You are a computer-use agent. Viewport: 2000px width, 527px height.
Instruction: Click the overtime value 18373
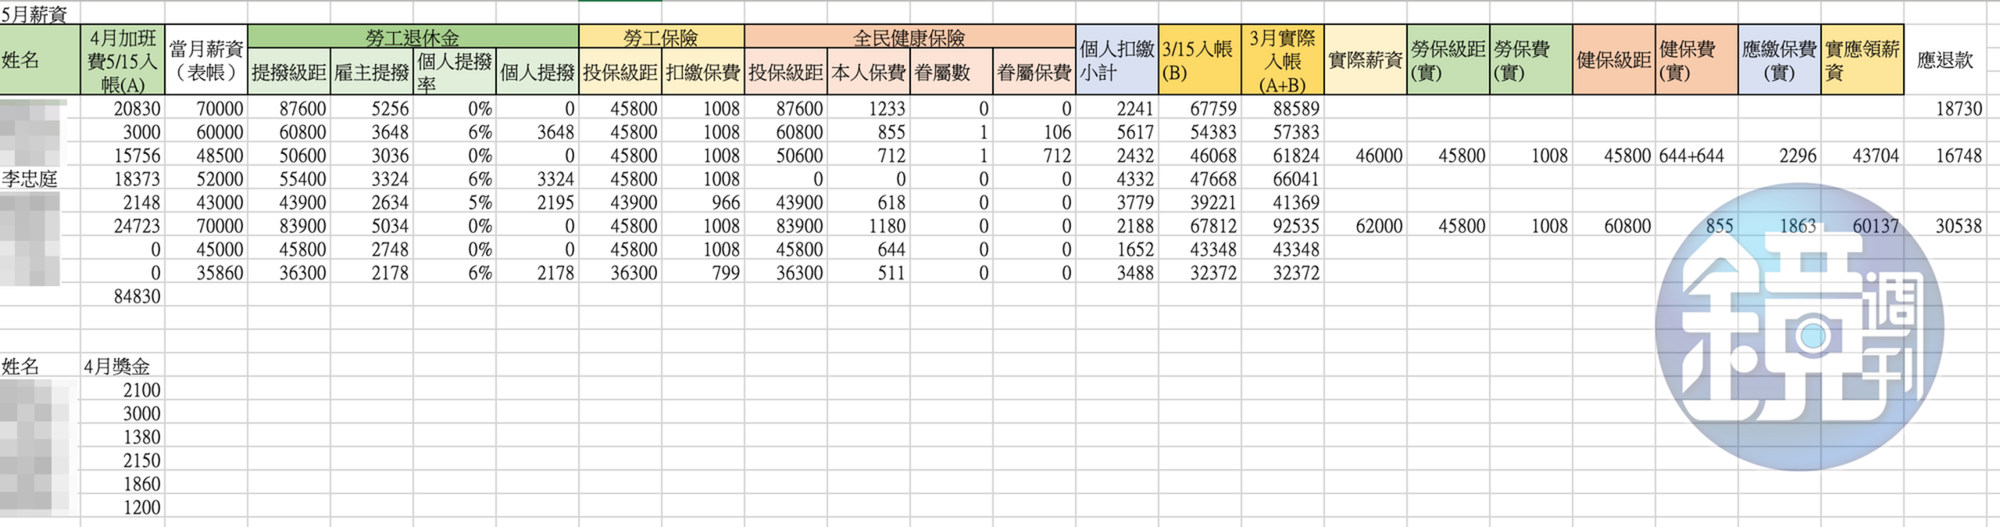click(123, 179)
